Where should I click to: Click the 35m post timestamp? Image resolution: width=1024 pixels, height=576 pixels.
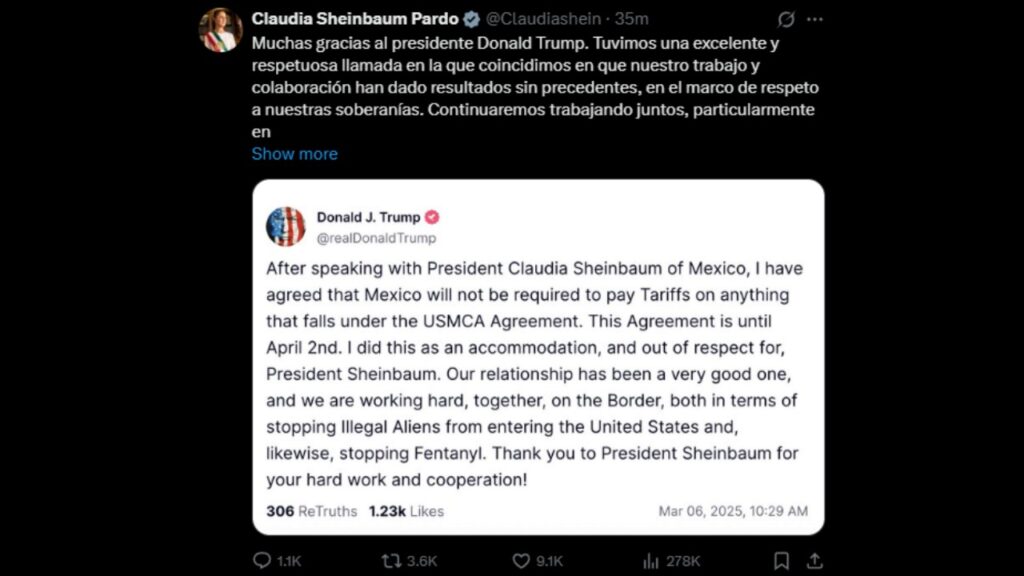(x=631, y=19)
